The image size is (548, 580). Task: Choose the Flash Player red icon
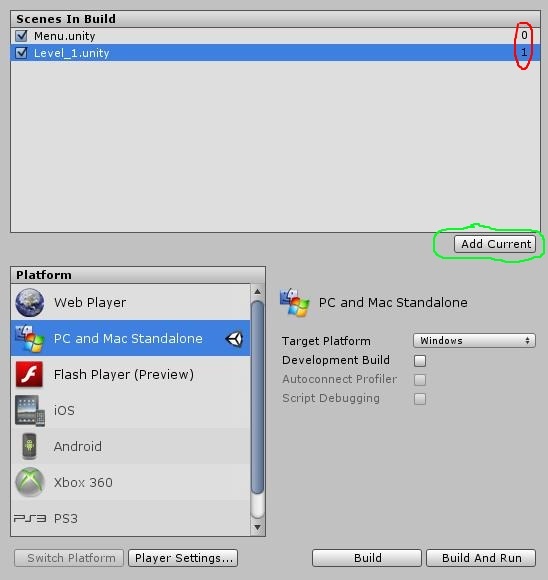(29, 374)
